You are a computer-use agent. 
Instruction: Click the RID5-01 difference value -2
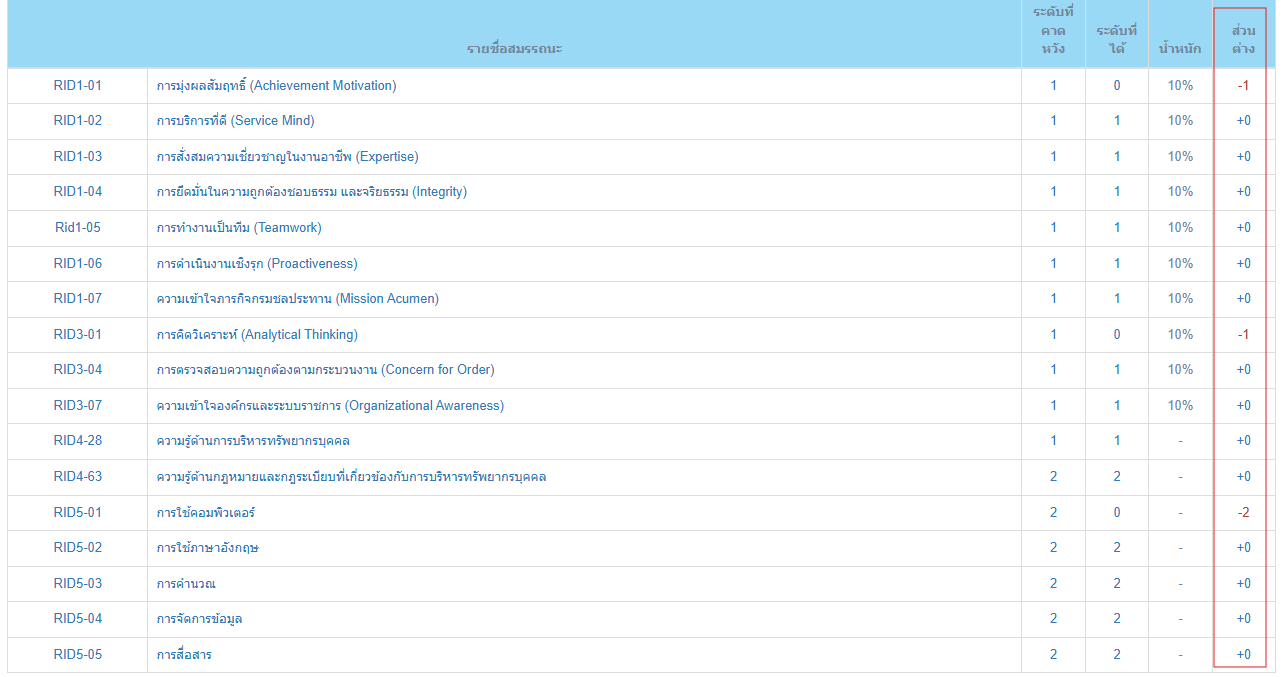[1243, 513]
